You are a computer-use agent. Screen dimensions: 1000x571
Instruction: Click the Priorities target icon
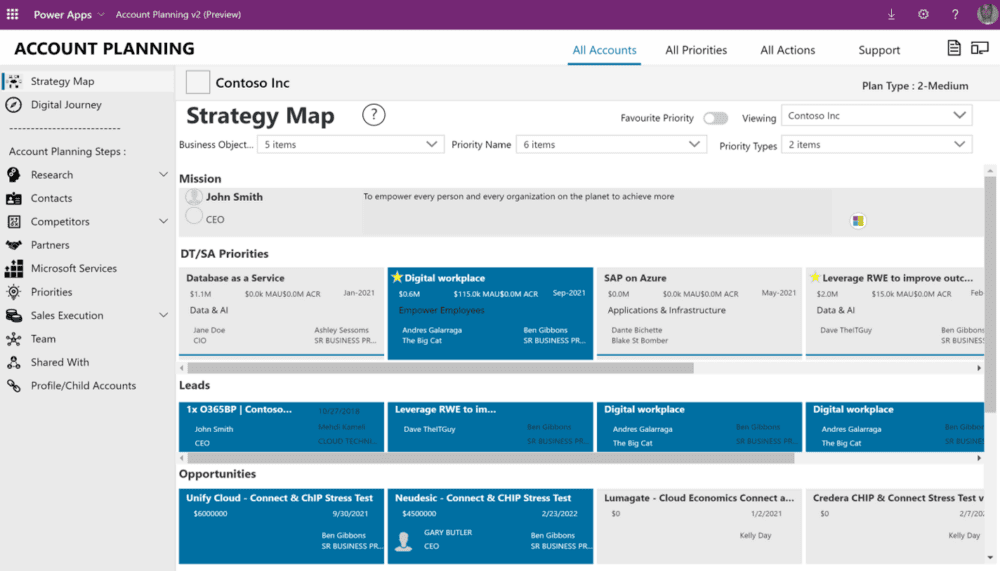(x=13, y=292)
